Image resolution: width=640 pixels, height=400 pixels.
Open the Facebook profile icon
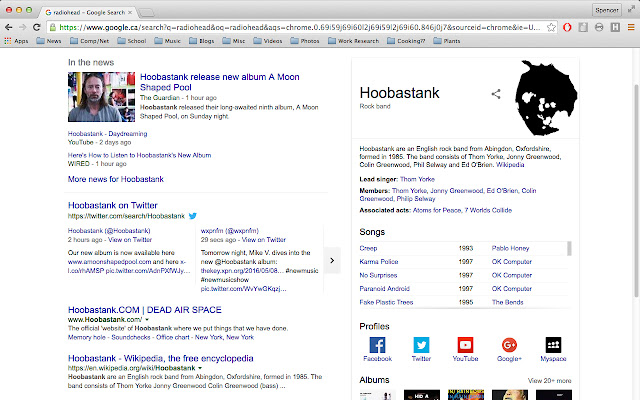coord(377,345)
